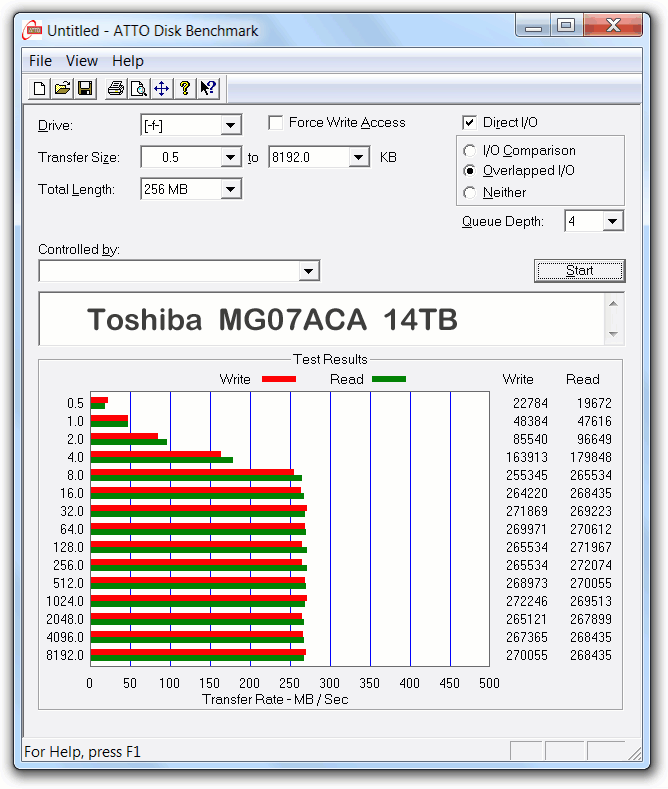The width and height of the screenshot is (668, 789).
Task: Click read value 96649 in results
Action: click(x=594, y=439)
